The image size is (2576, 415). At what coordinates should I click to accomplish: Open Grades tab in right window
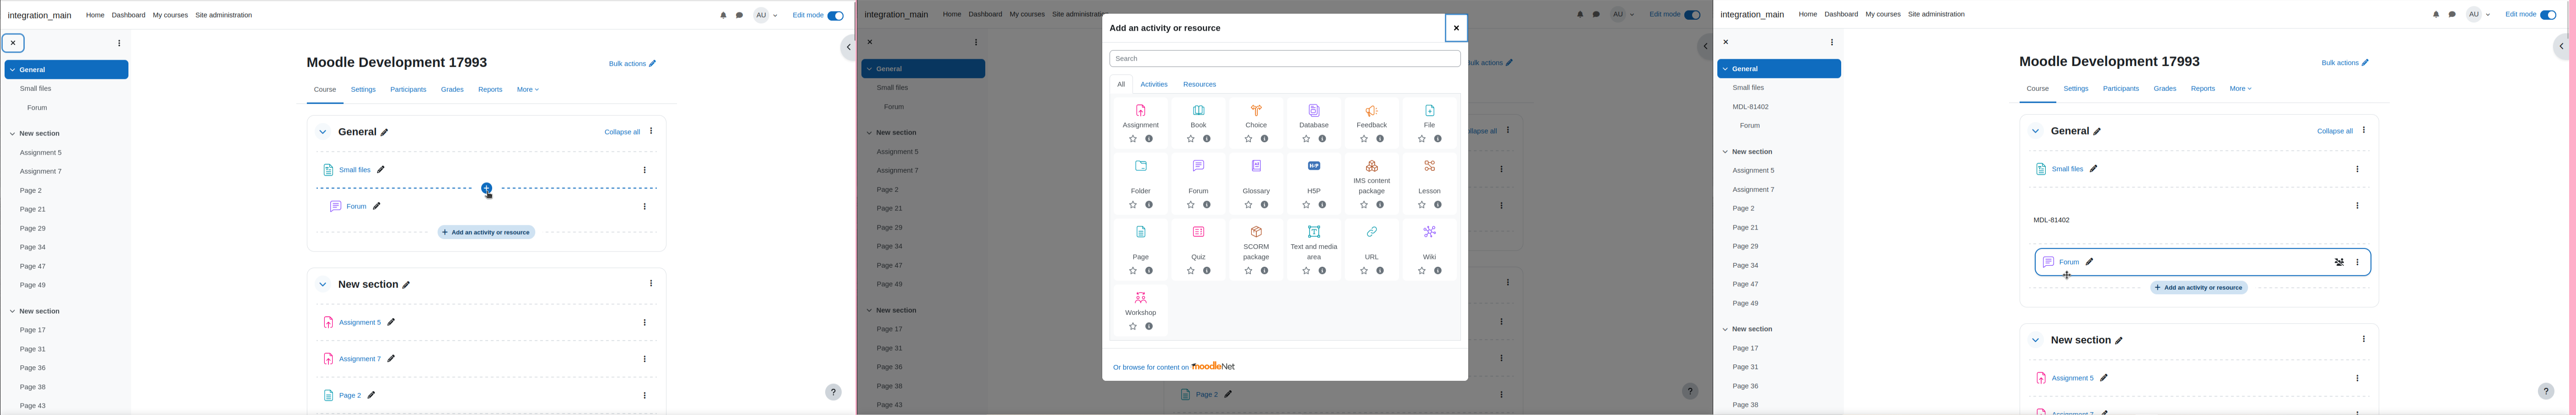[2165, 89]
